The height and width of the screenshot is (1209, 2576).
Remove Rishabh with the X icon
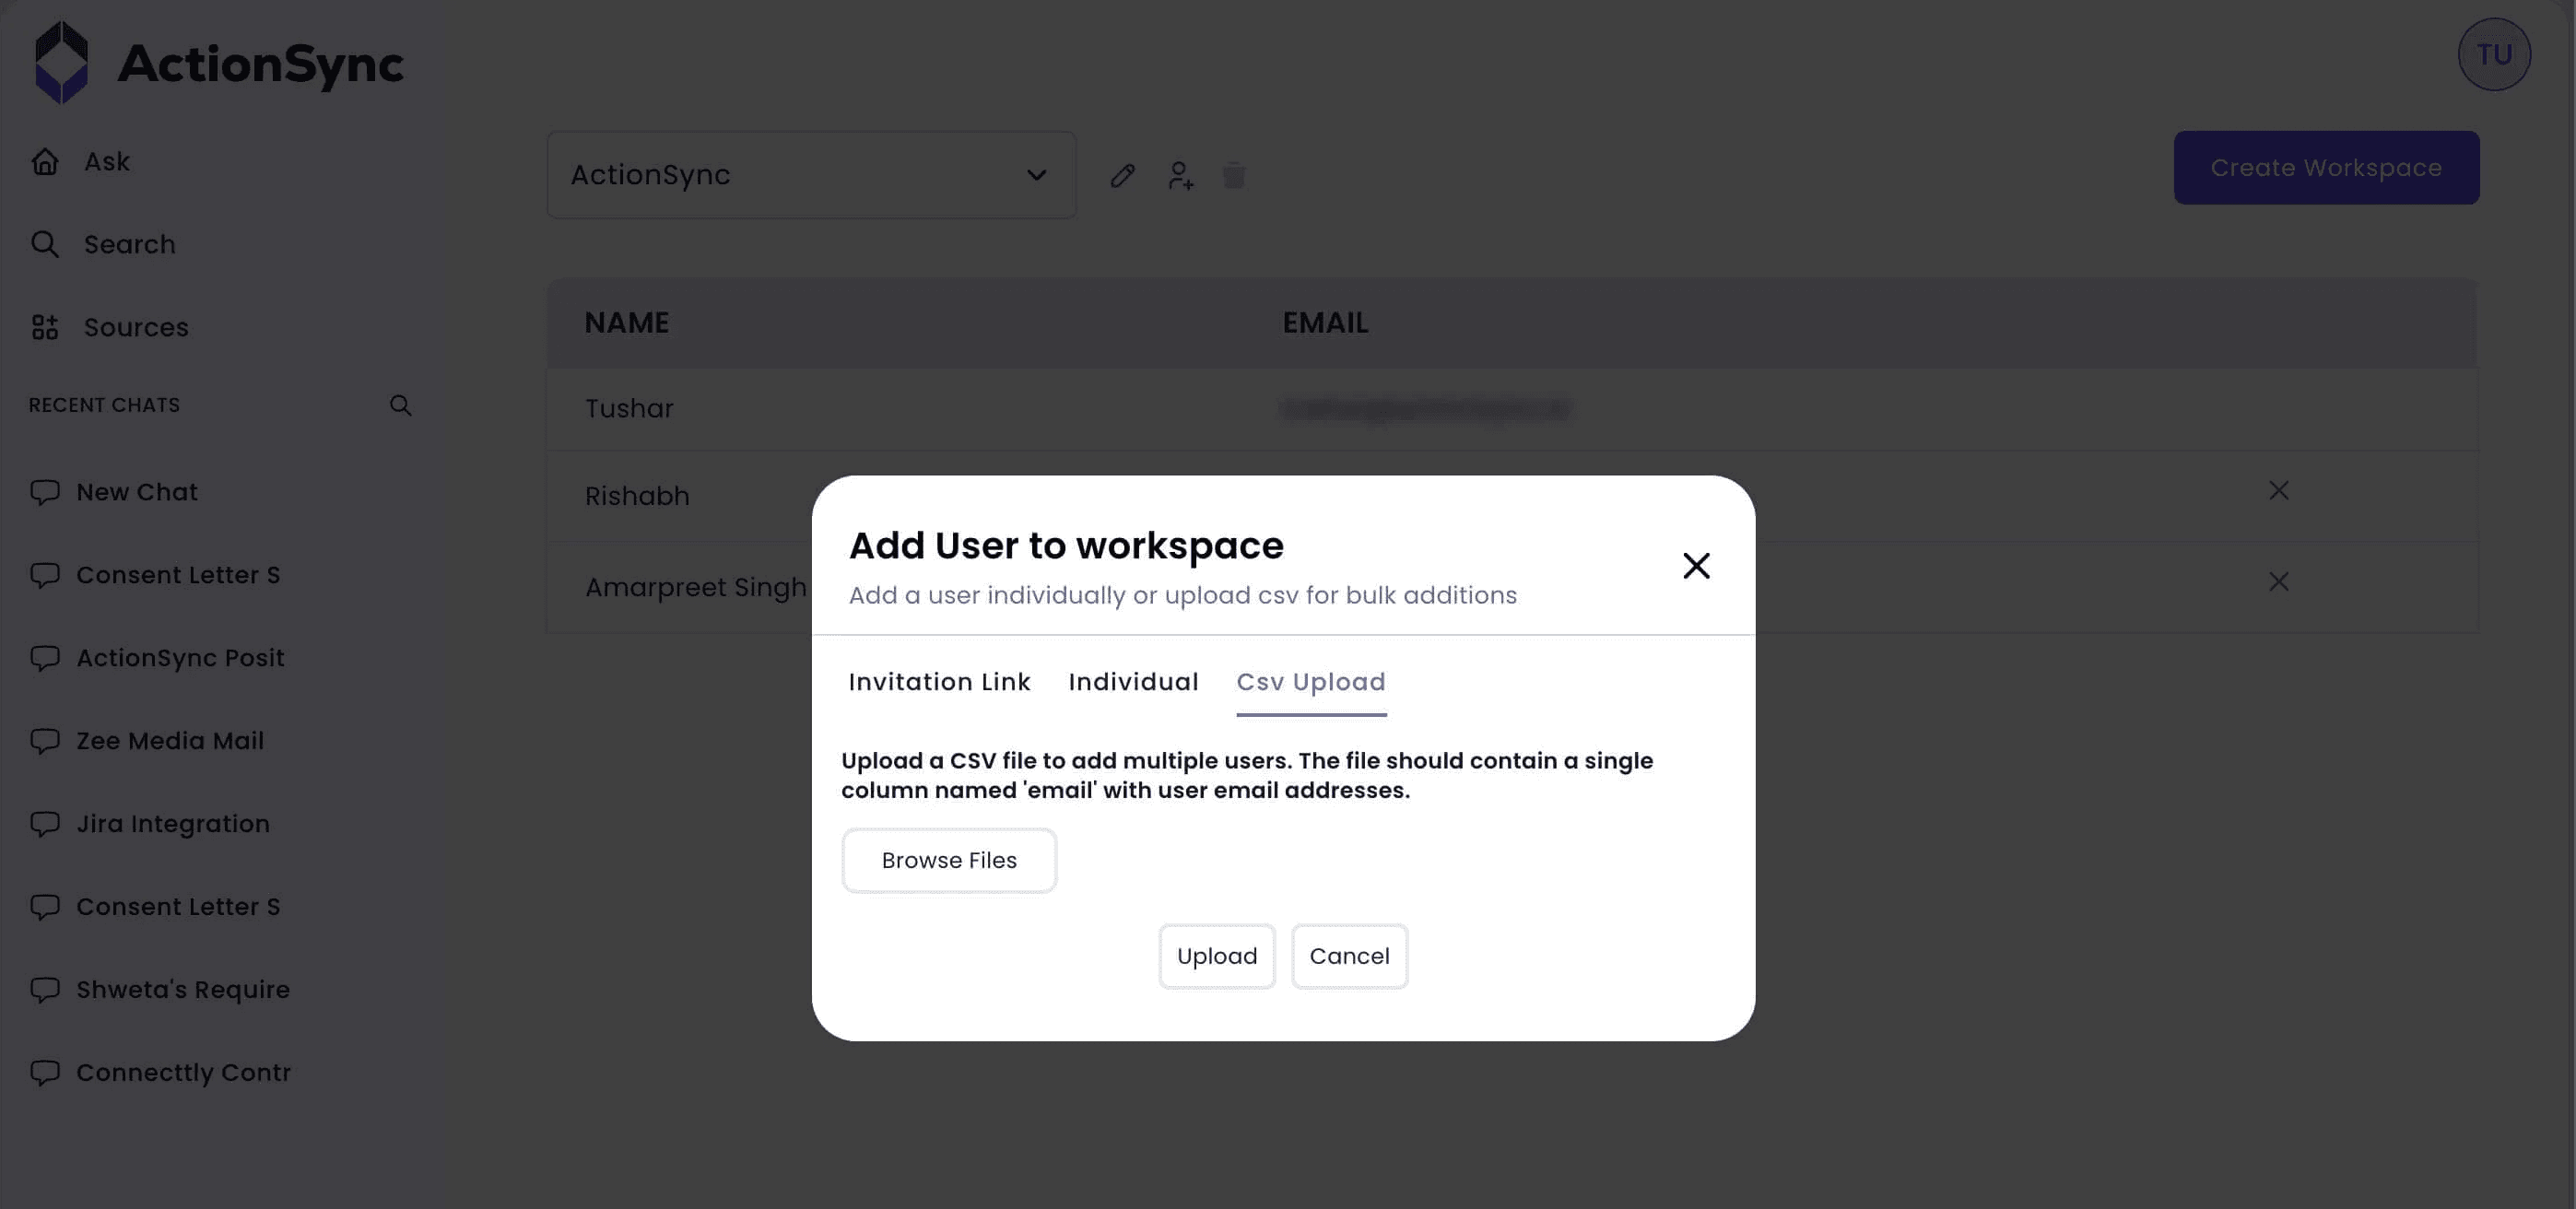(2278, 490)
